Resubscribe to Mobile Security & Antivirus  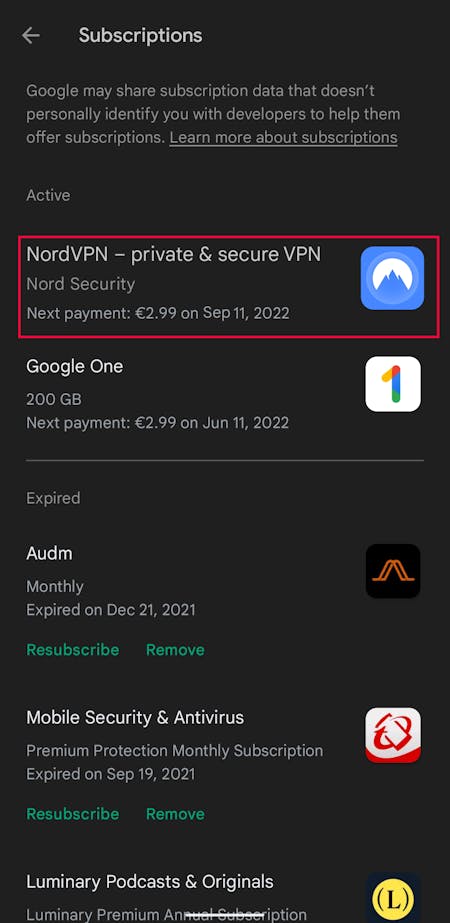[72, 814]
